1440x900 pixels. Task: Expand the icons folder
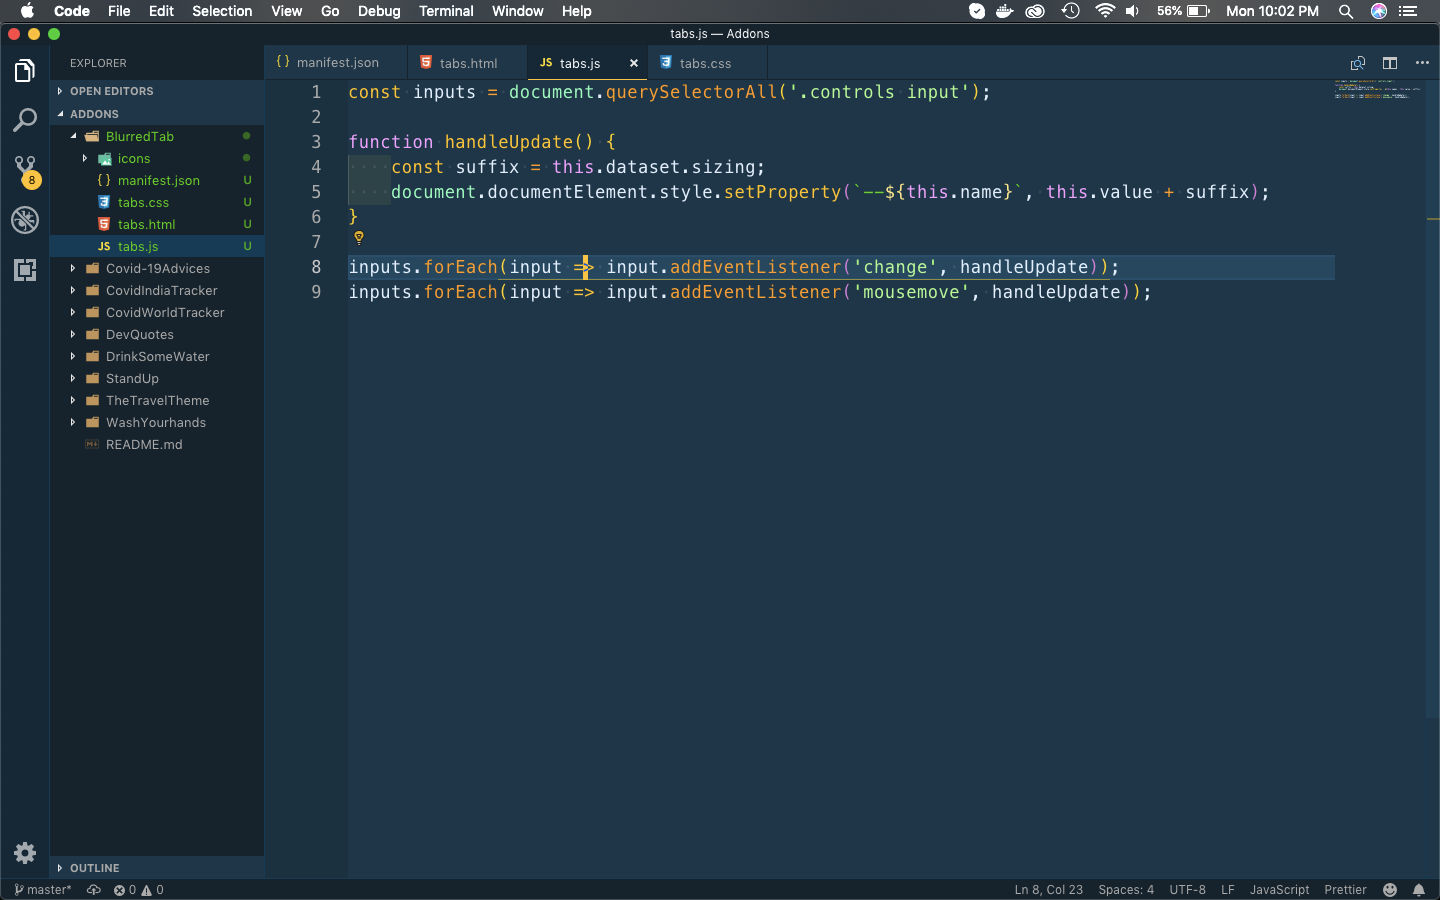tap(157, 158)
